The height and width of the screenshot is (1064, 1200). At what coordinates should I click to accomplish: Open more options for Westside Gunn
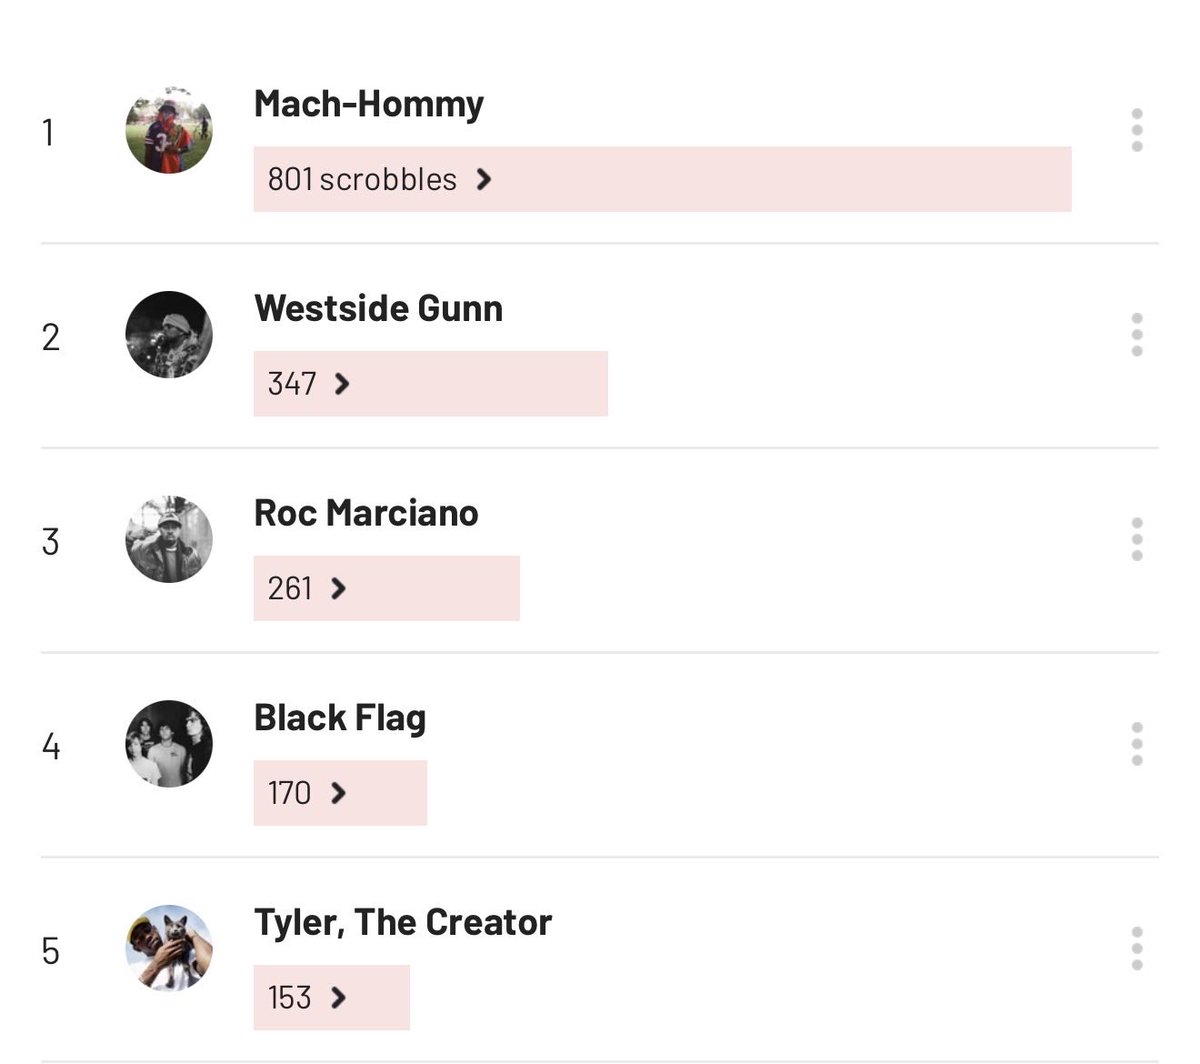[1137, 335]
